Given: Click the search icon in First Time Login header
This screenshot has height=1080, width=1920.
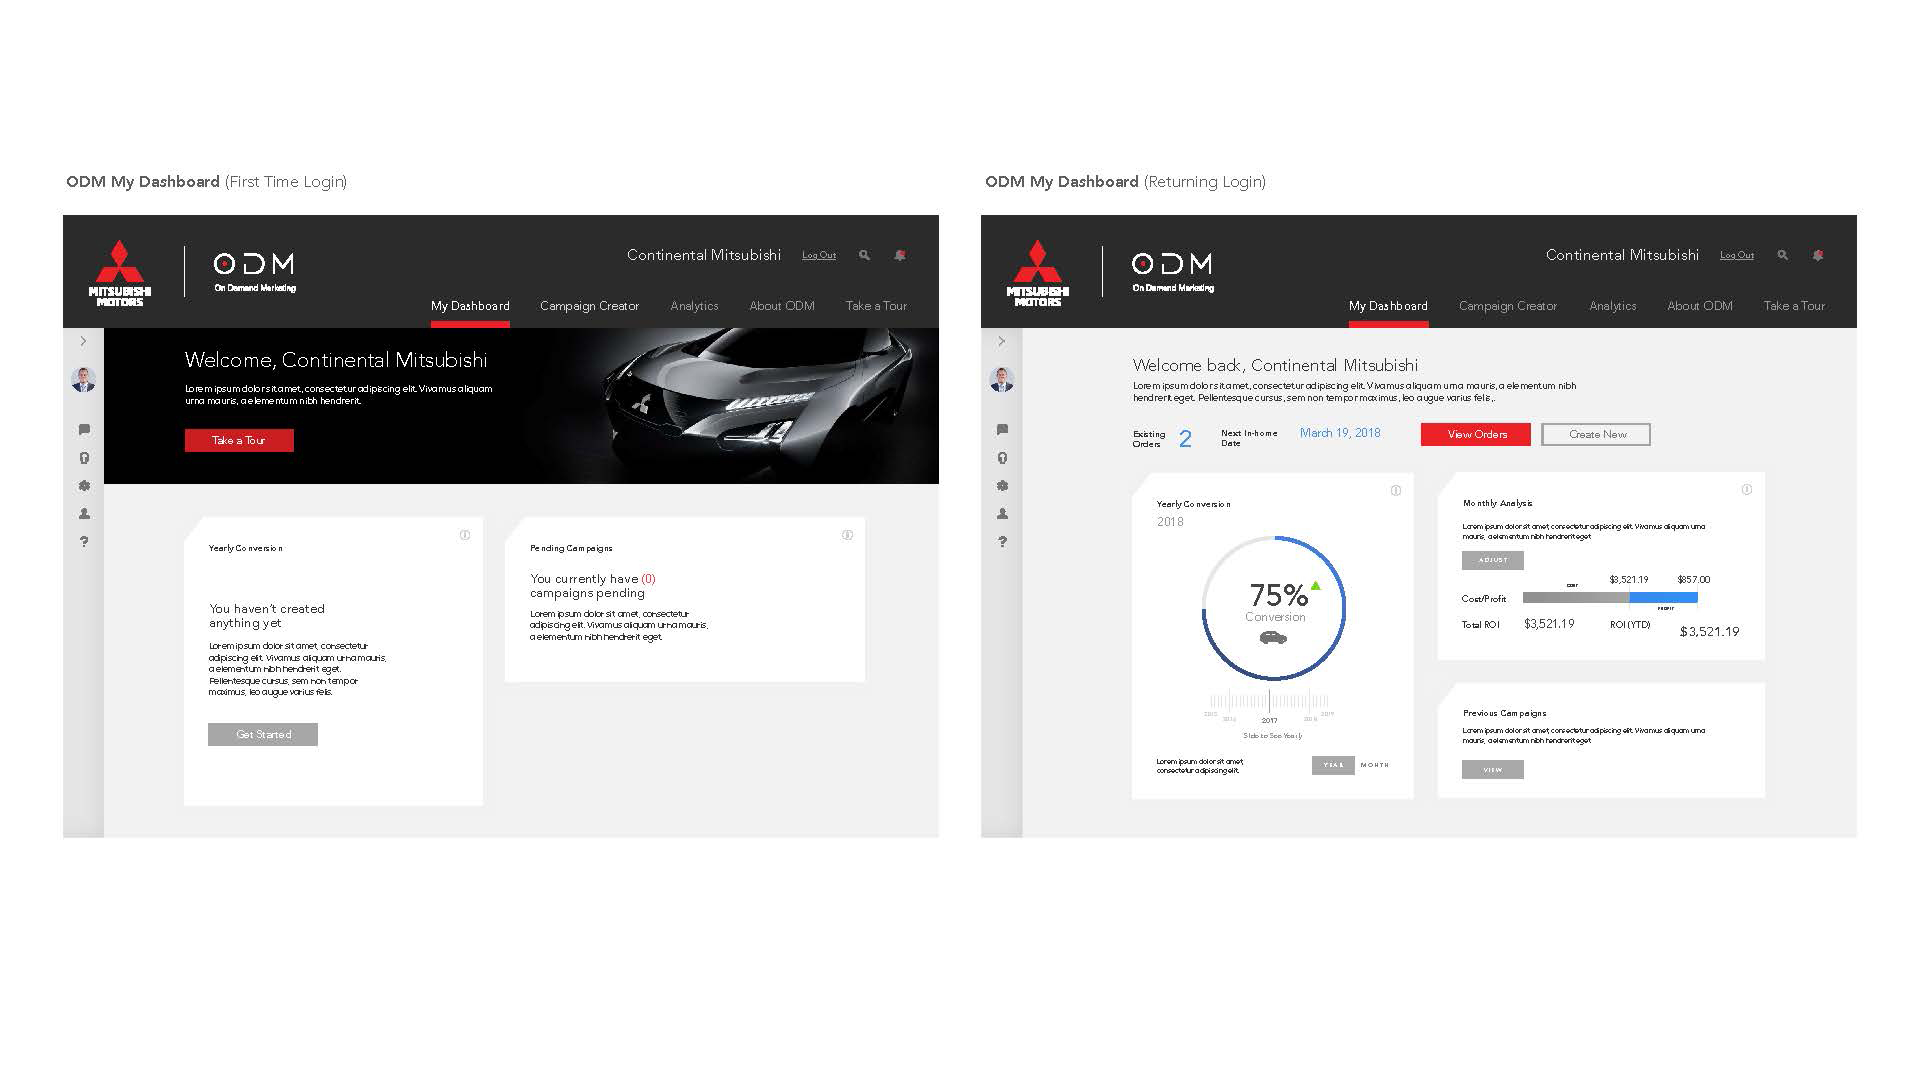Looking at the screenshot, I should pyautogui.click(x=864, y=255).
